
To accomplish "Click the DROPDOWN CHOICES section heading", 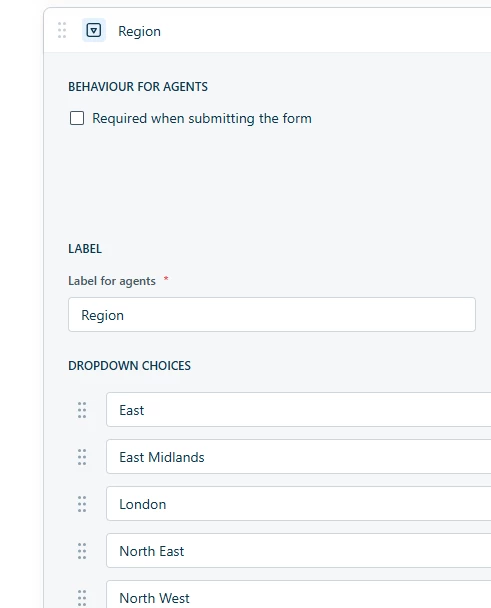I will pyautogui.click(x=130, y=366).
